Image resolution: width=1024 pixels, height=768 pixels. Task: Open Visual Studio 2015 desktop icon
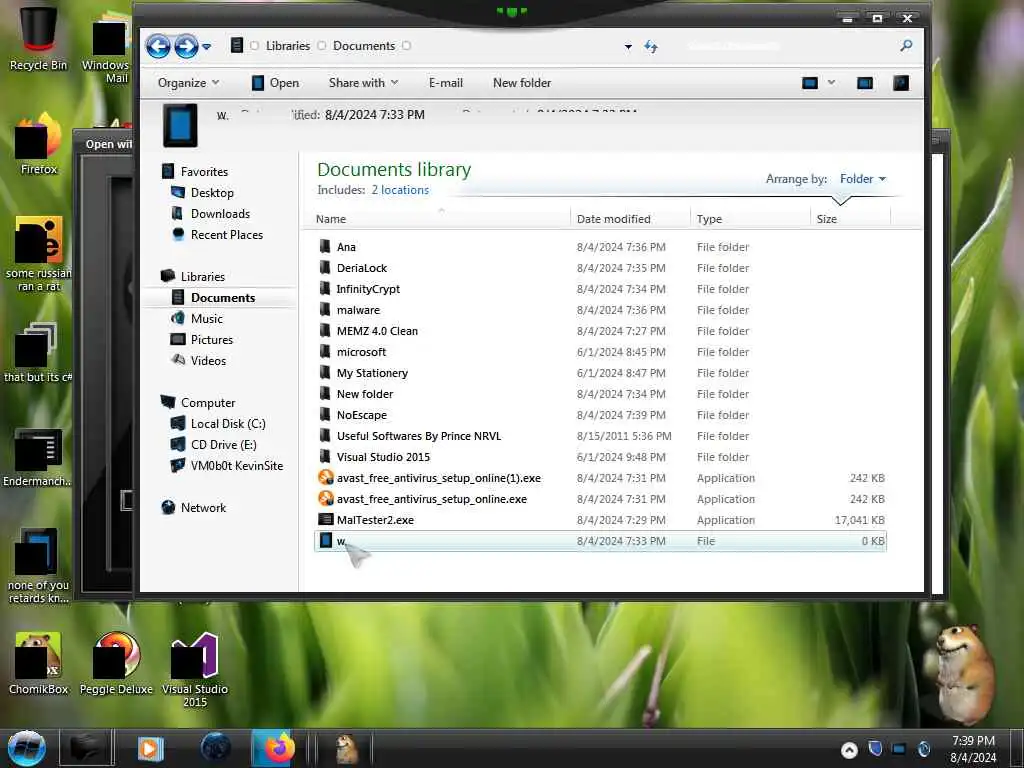pos(195,669)
